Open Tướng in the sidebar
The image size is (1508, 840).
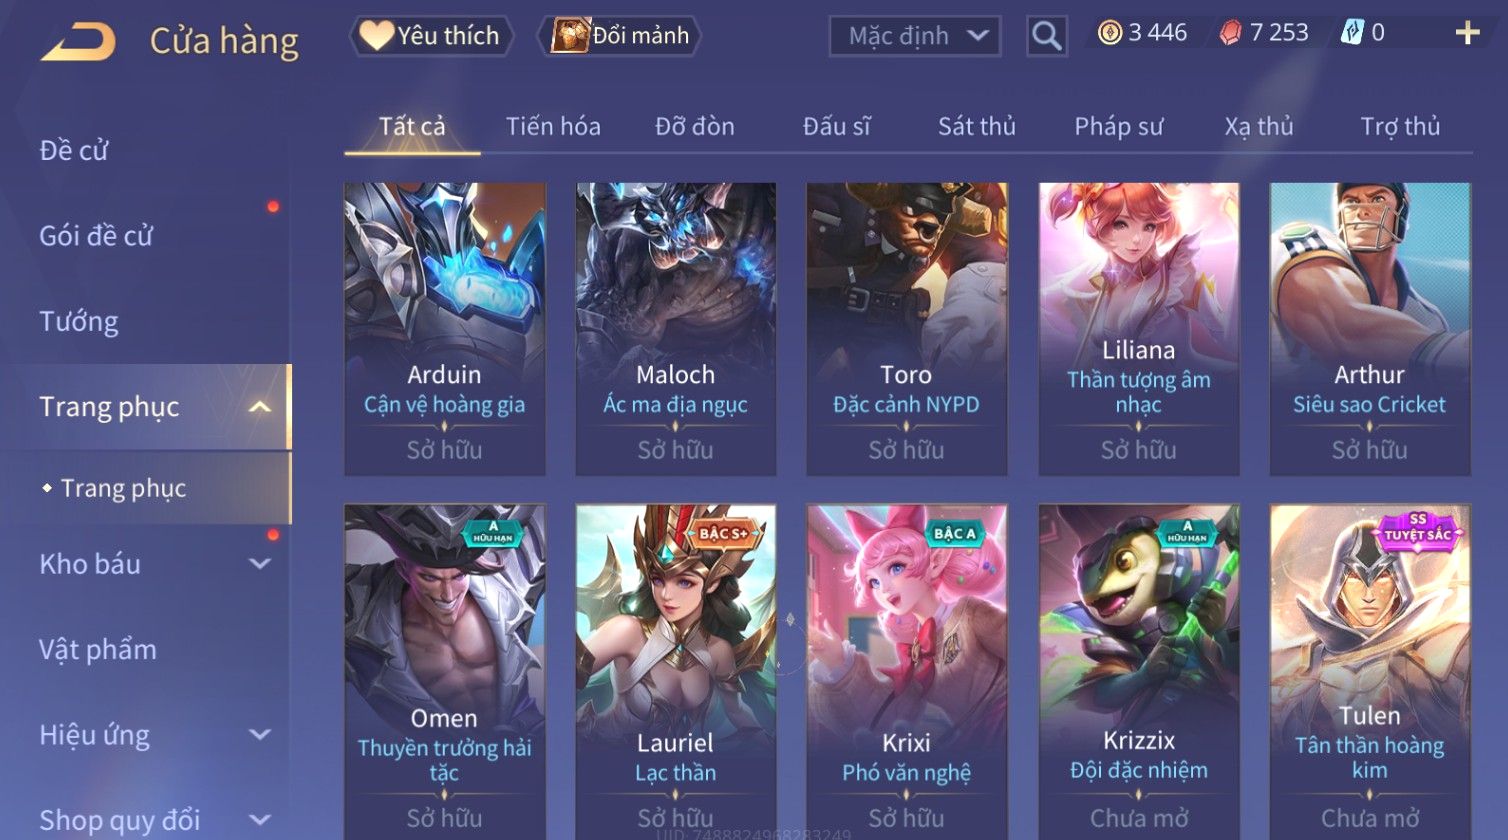click(x=79, y=322)
